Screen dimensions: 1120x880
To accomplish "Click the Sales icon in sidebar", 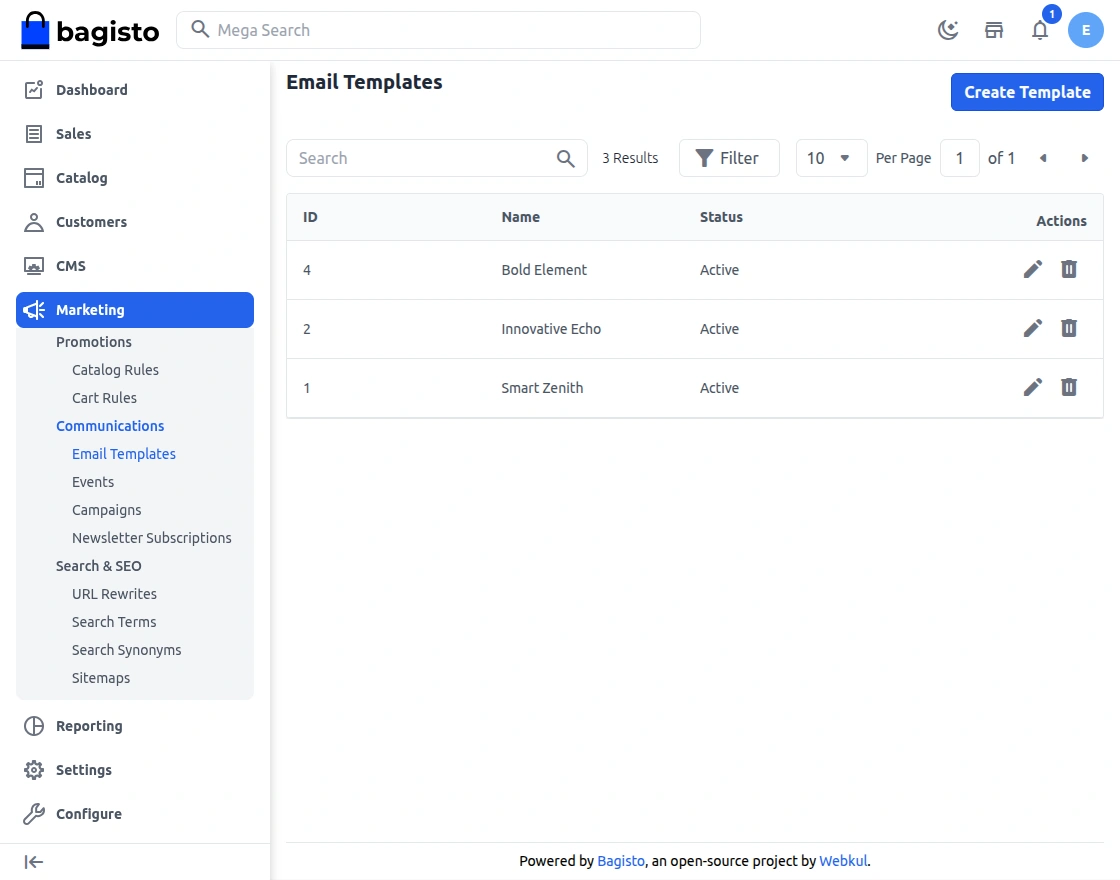I will point(34,134).
